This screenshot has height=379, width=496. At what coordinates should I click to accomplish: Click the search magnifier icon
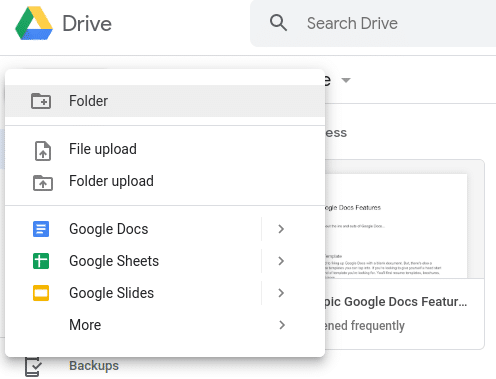278,23
